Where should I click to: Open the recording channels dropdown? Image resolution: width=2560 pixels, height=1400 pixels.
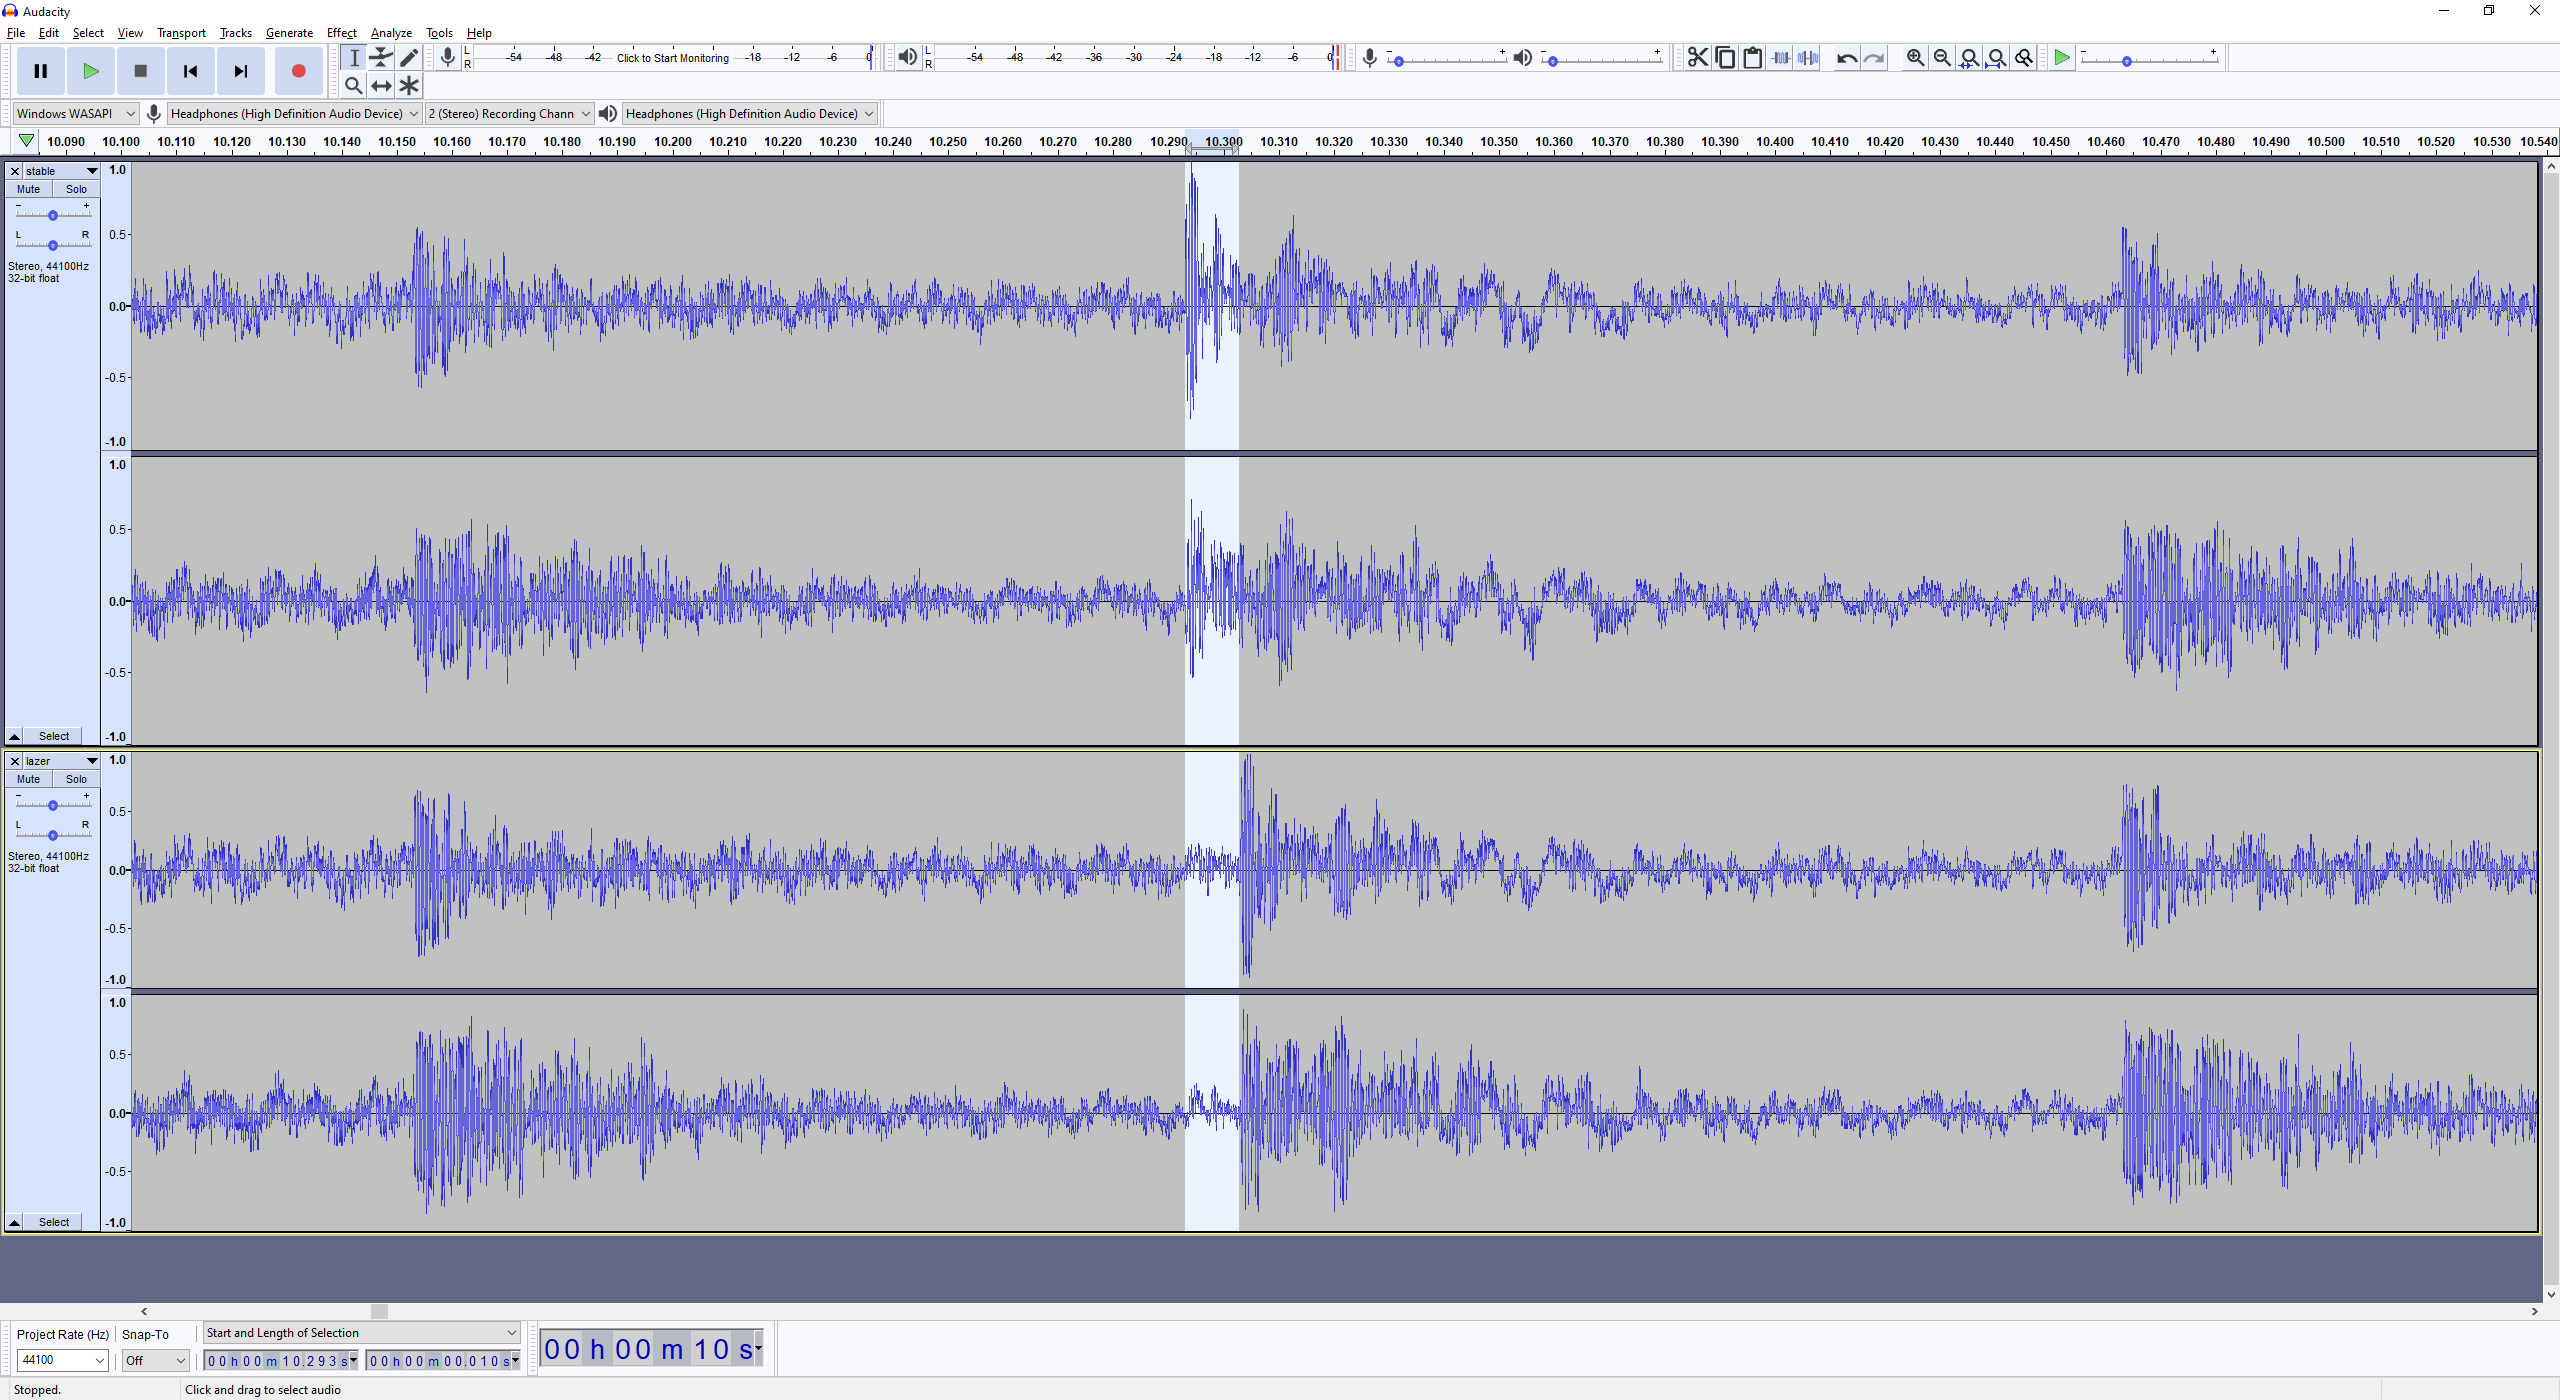point(508,113)
